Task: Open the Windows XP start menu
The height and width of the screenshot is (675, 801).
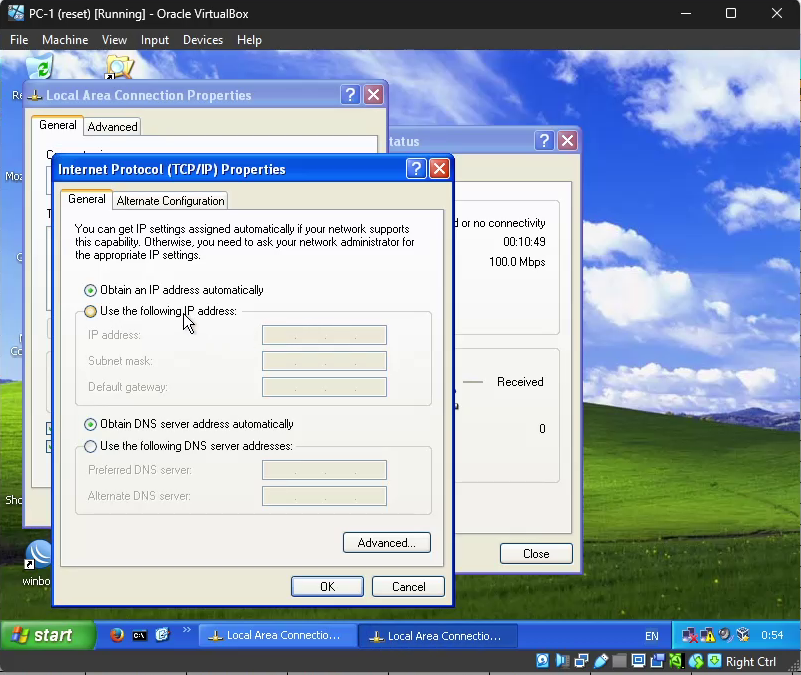Action: [48, 635]
